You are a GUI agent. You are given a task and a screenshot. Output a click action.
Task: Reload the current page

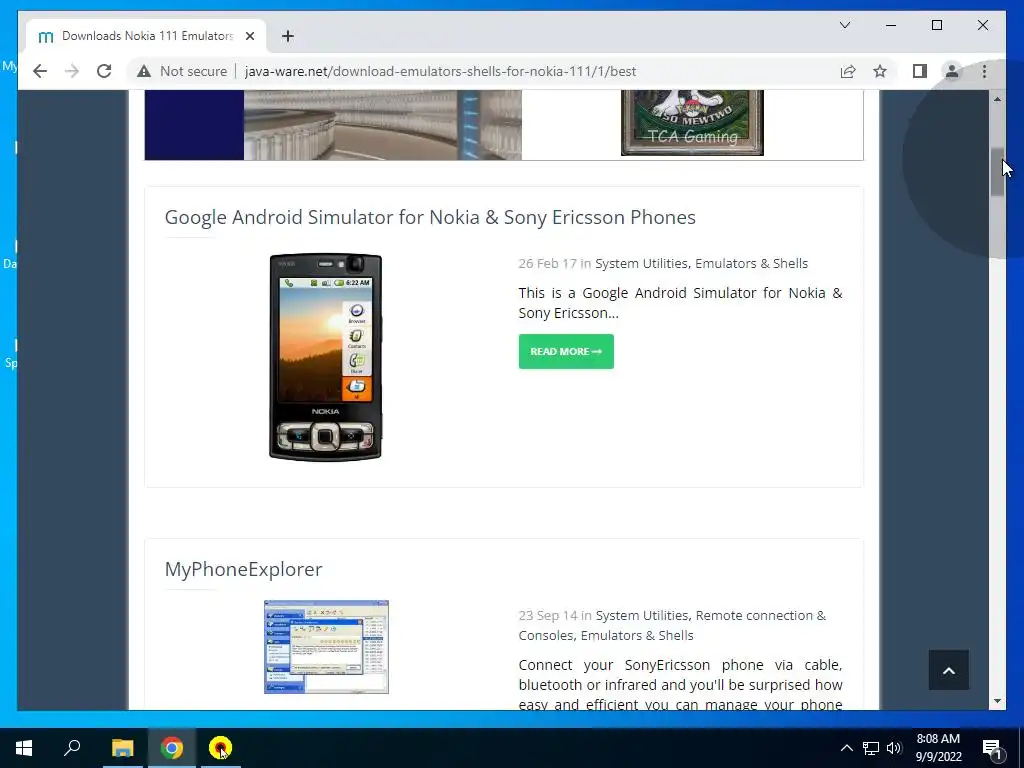pyautogui.click(x=104, y=71)
